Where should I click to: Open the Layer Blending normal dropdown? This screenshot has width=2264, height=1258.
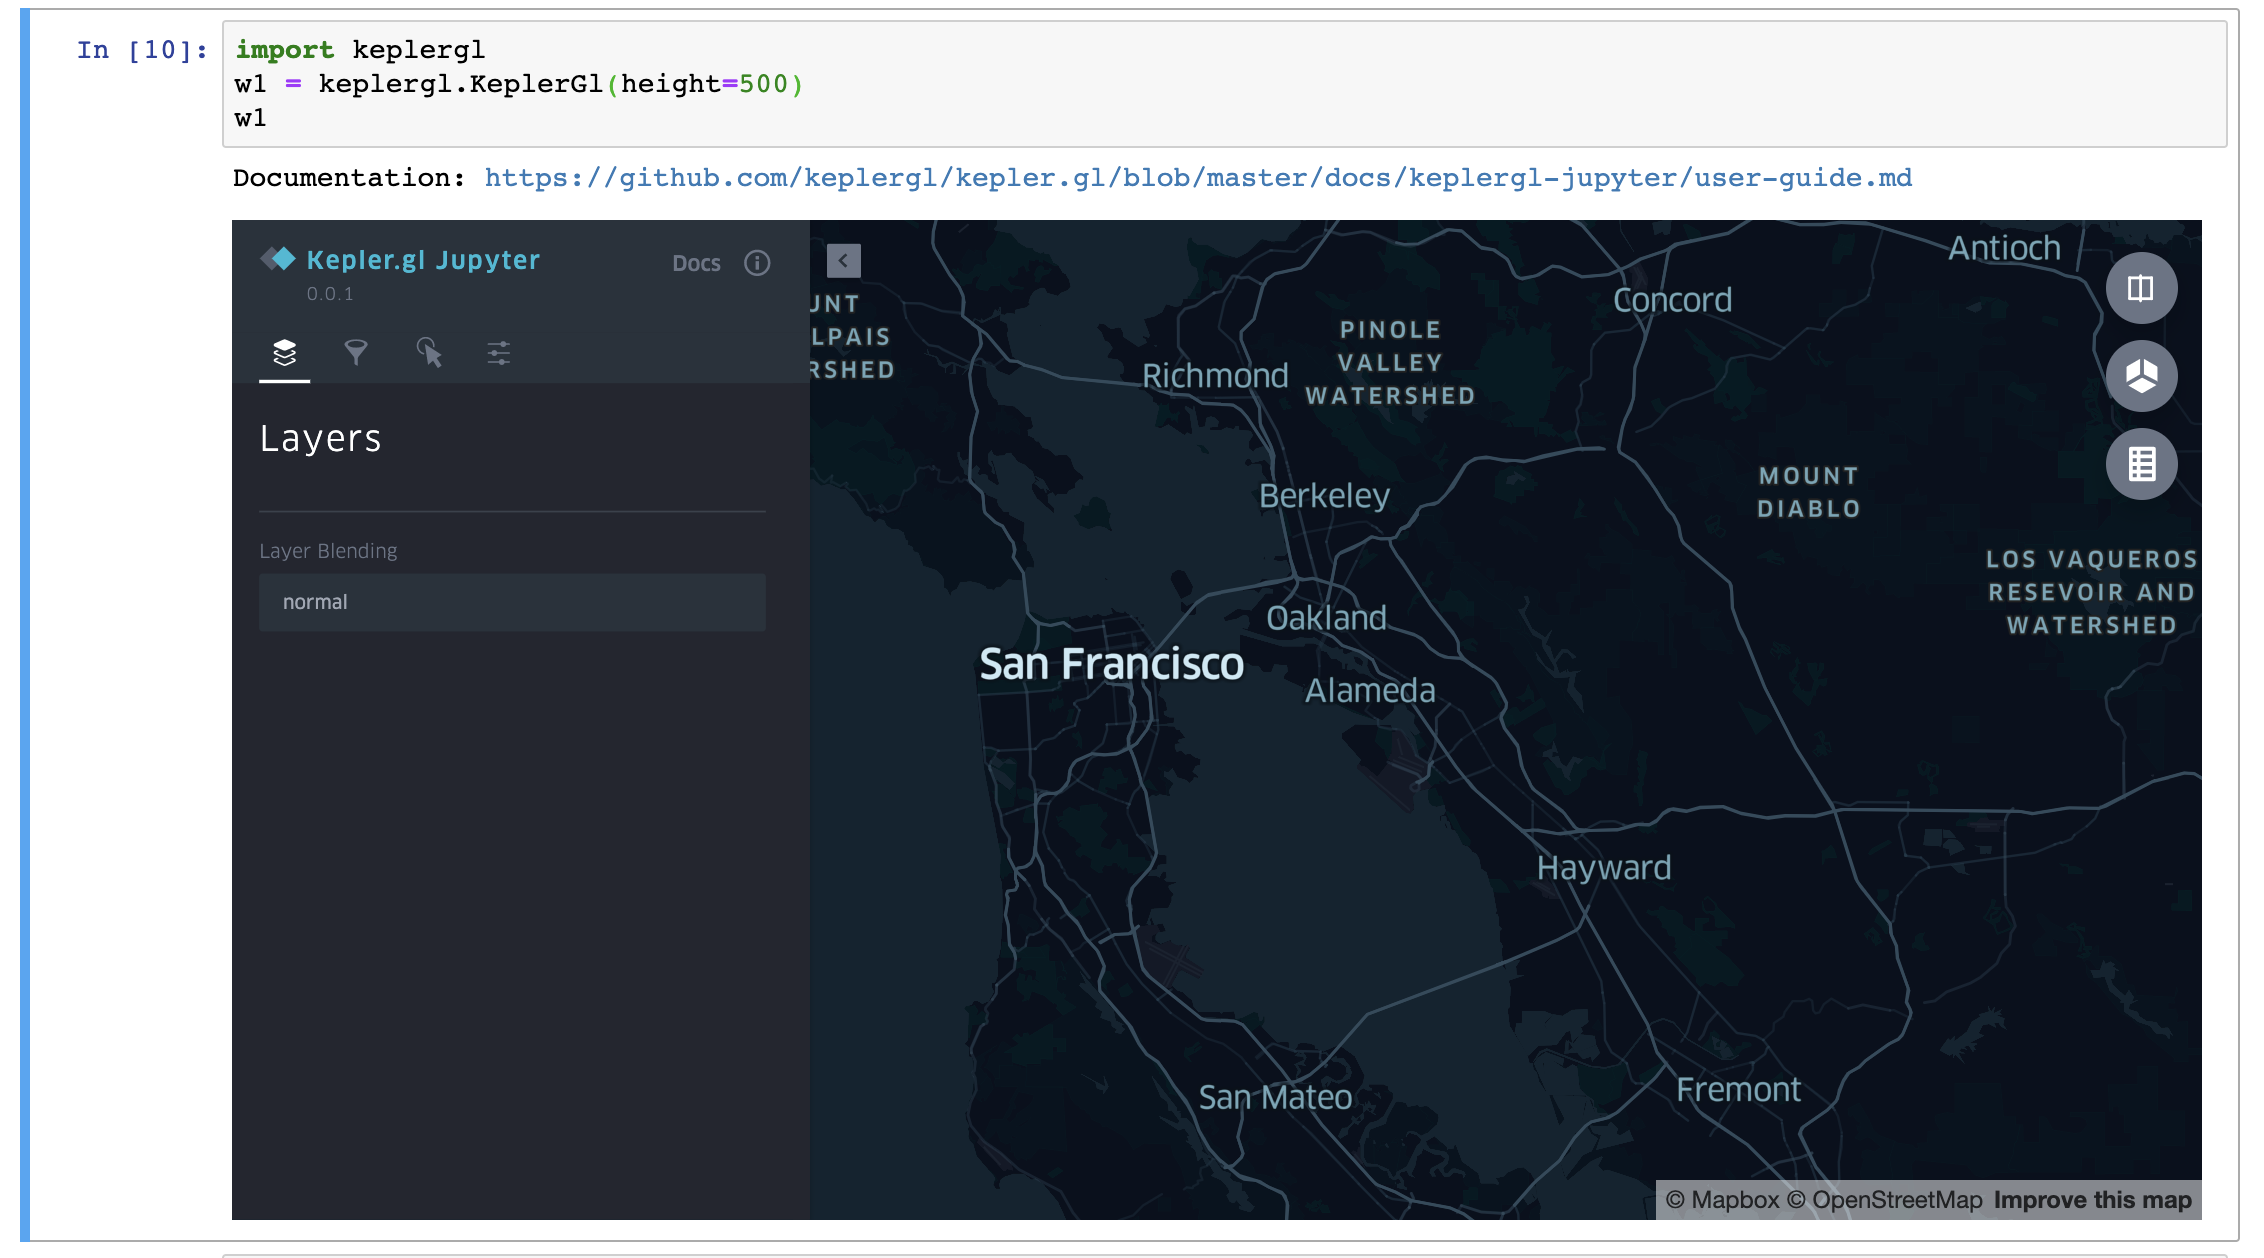click(x=512, y=602)
